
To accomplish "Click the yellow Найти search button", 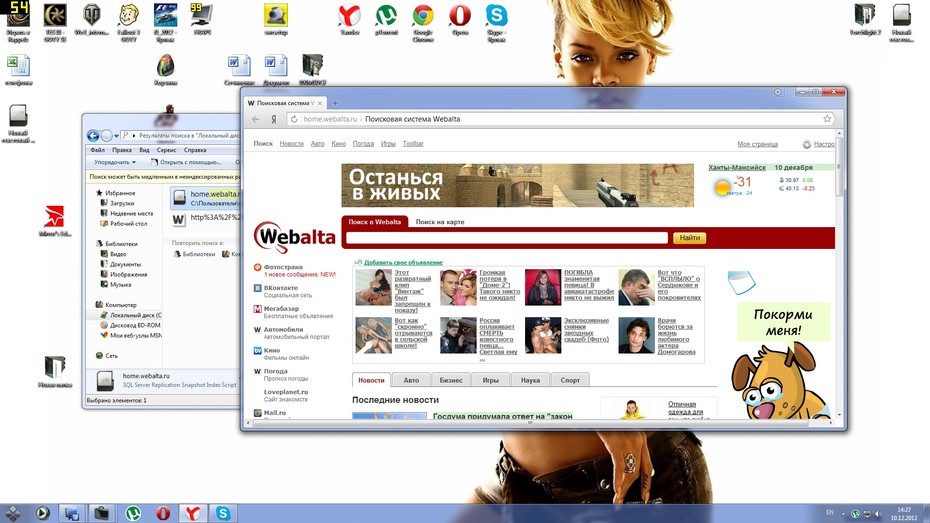I will pyautogui.click(x=689, y=238).
